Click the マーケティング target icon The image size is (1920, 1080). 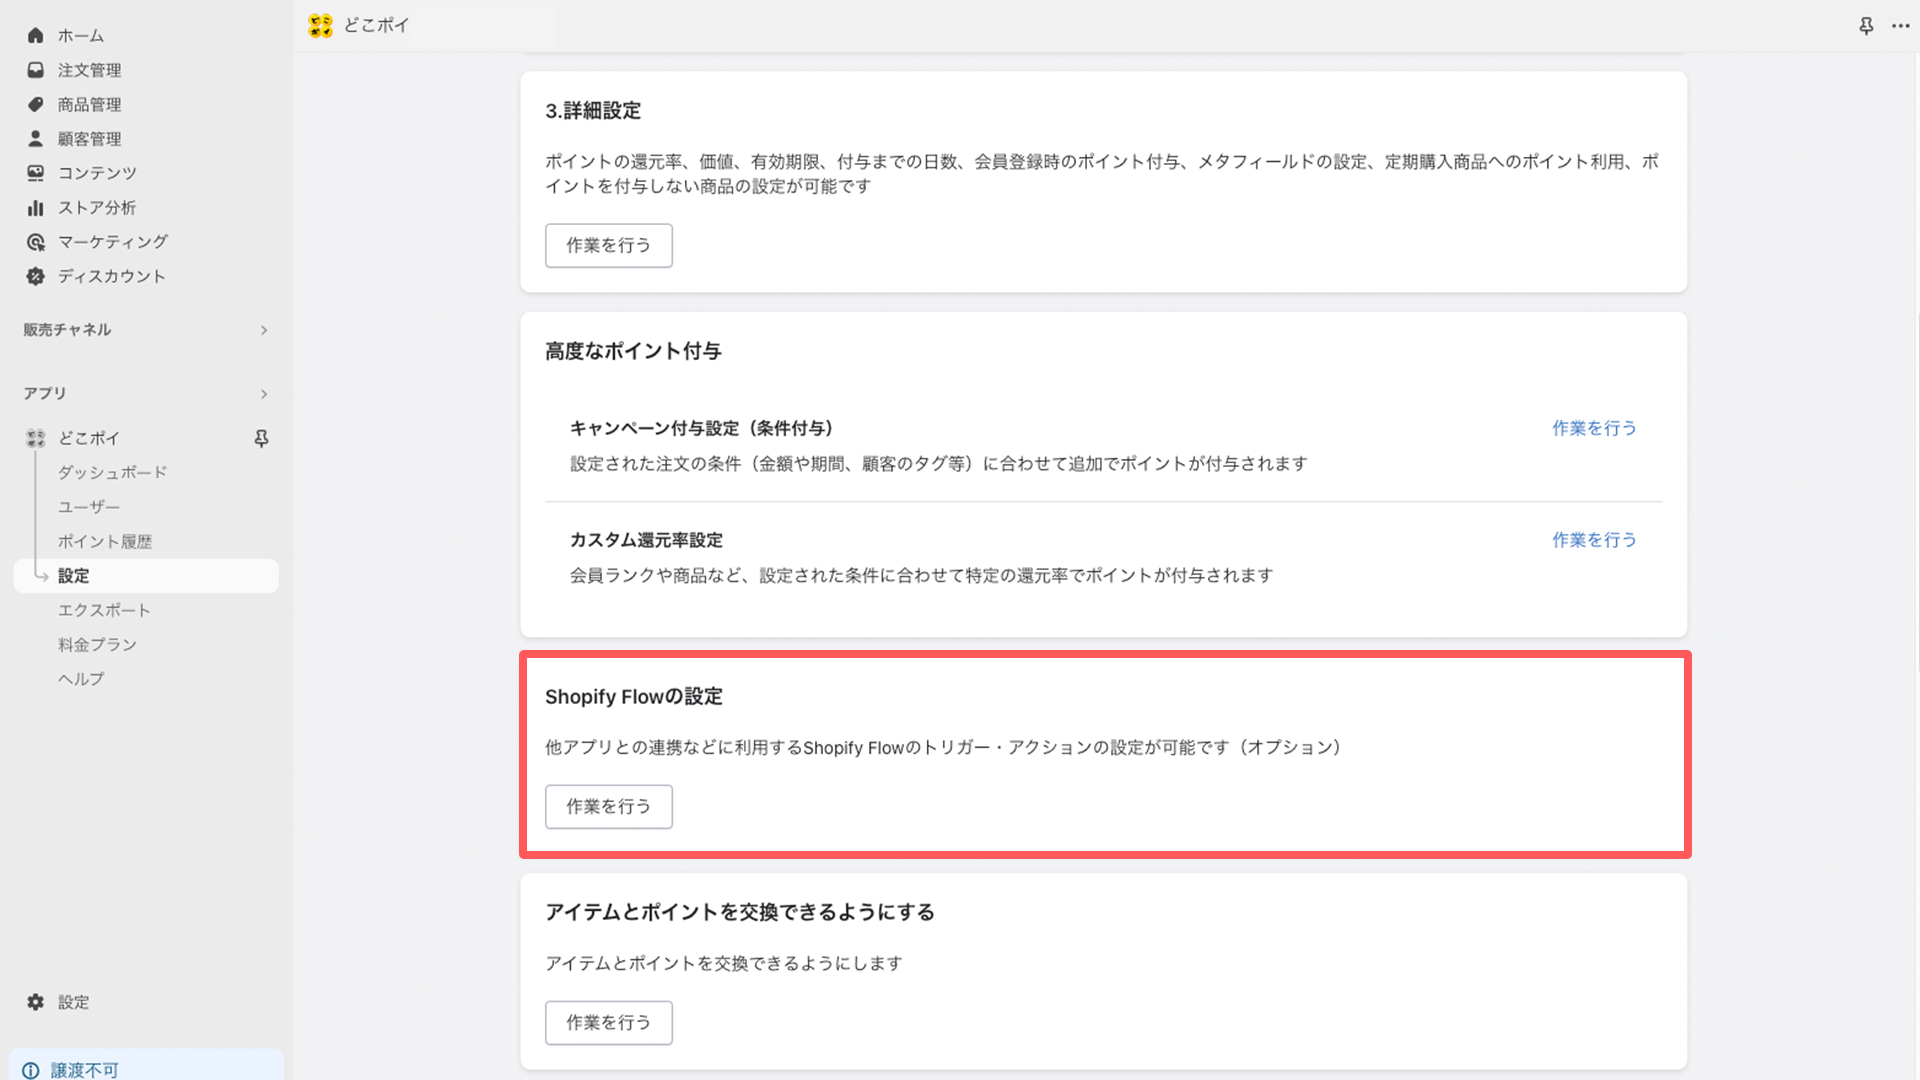pos(36,242)
